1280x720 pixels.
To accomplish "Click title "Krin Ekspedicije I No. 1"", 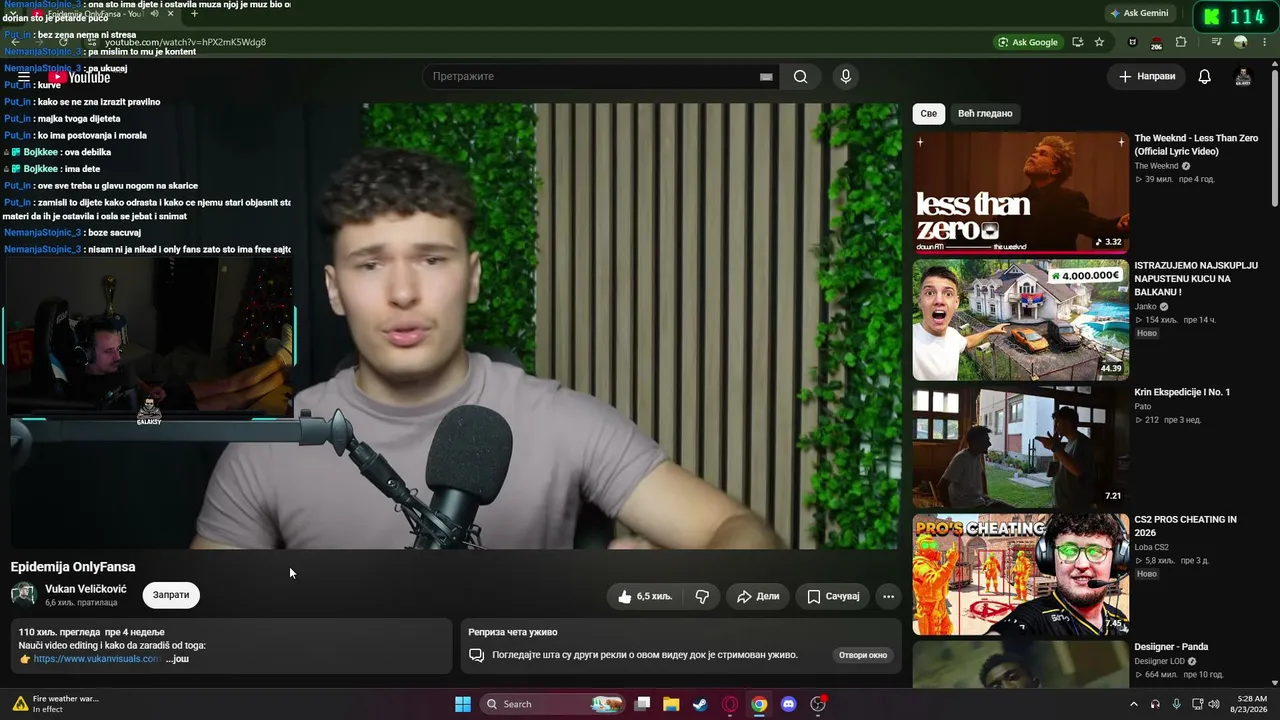I will [x=1182, y=392].
